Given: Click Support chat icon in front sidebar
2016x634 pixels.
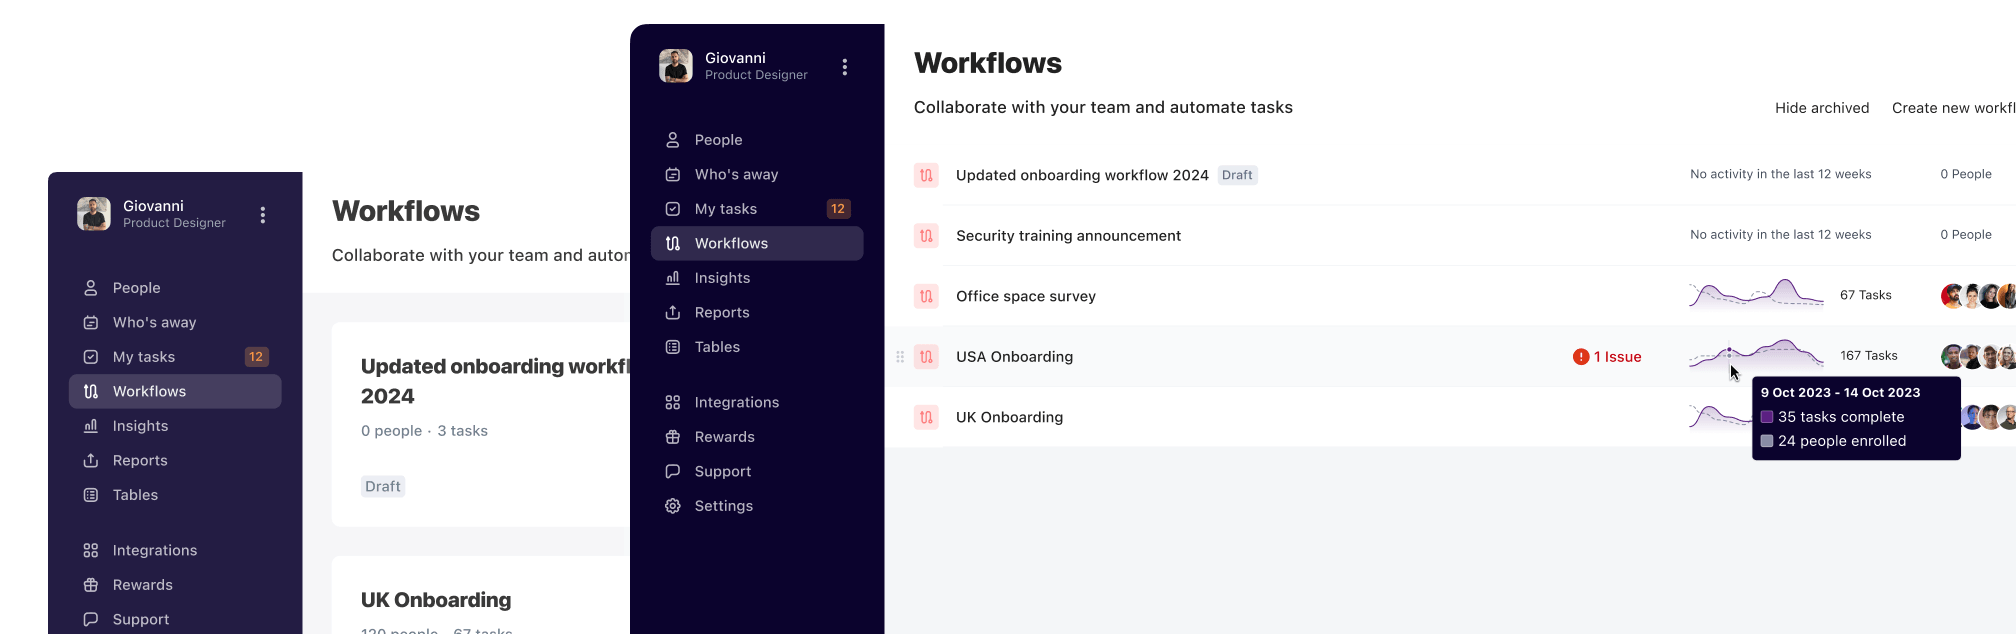Looking at the screenshot, I should click(x=673, y=471).
